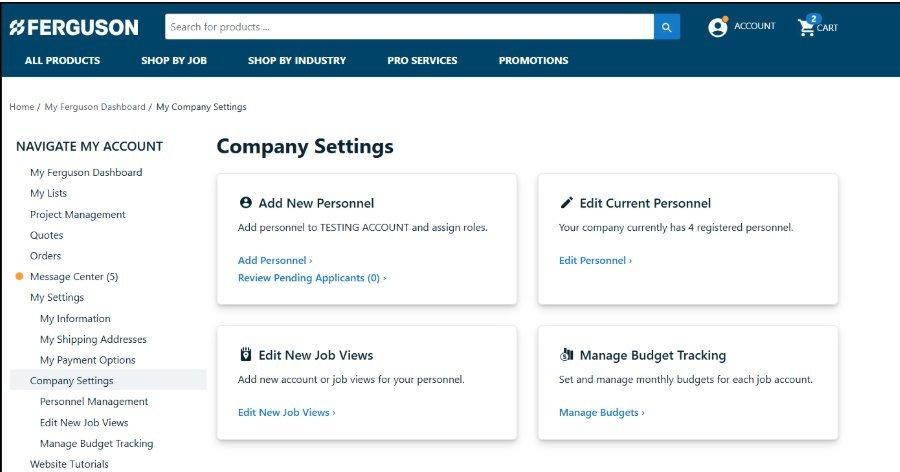This screenshot has height=472, width=900.
Task: Open Manage Budget Tracking sidebar item
Action: (x=96, y=443)
